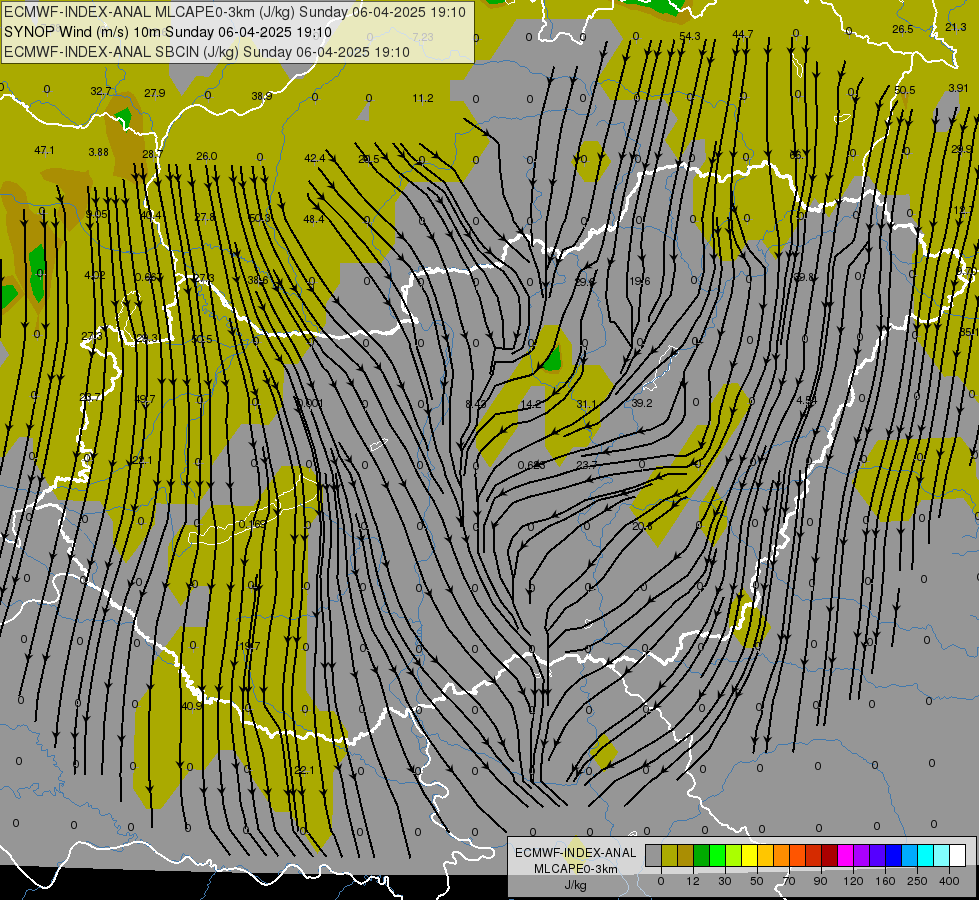Click the map value 49.7

(145, 399)
